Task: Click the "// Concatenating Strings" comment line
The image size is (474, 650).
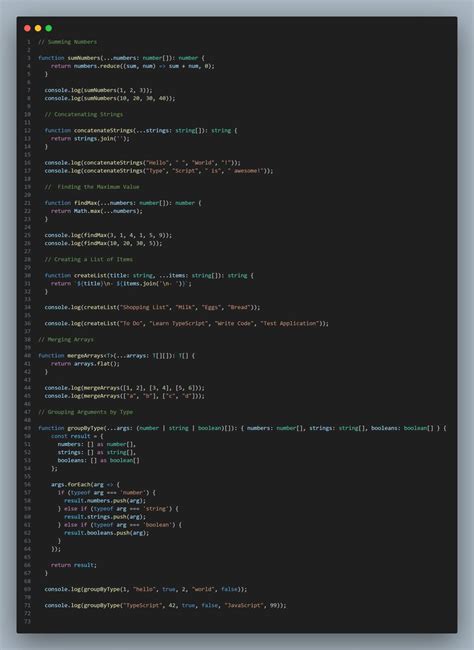Action: click(x=84, y=114)
